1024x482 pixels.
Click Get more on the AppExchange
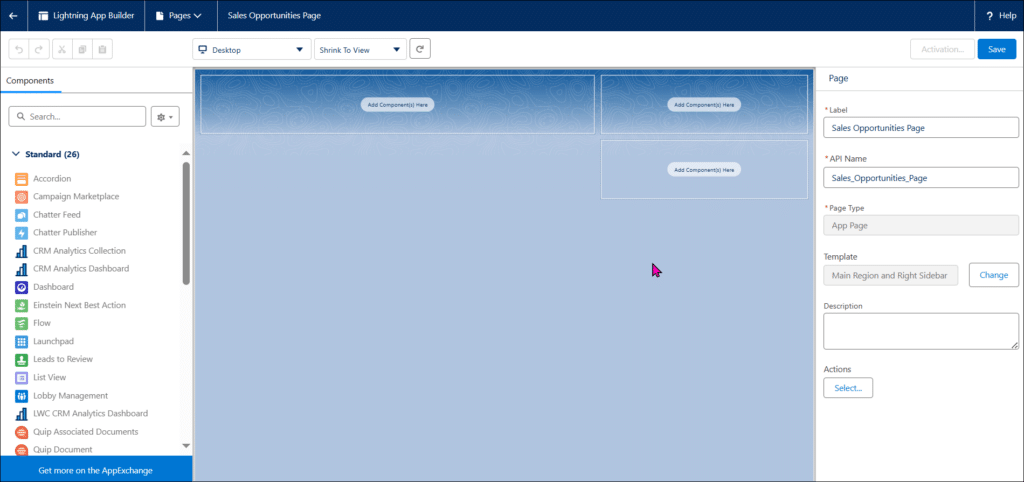(95, 470)
